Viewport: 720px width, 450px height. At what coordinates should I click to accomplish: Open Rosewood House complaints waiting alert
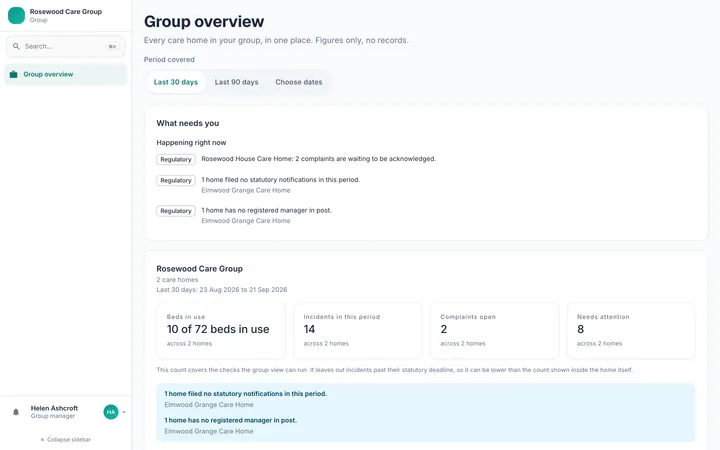point(319,159)
